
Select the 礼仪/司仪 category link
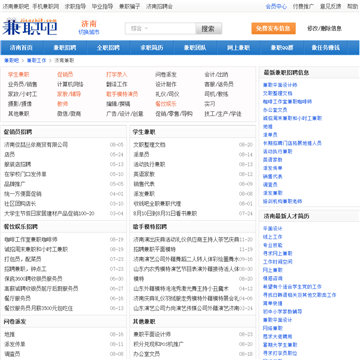pyautogui.click(x=167, y=94)
